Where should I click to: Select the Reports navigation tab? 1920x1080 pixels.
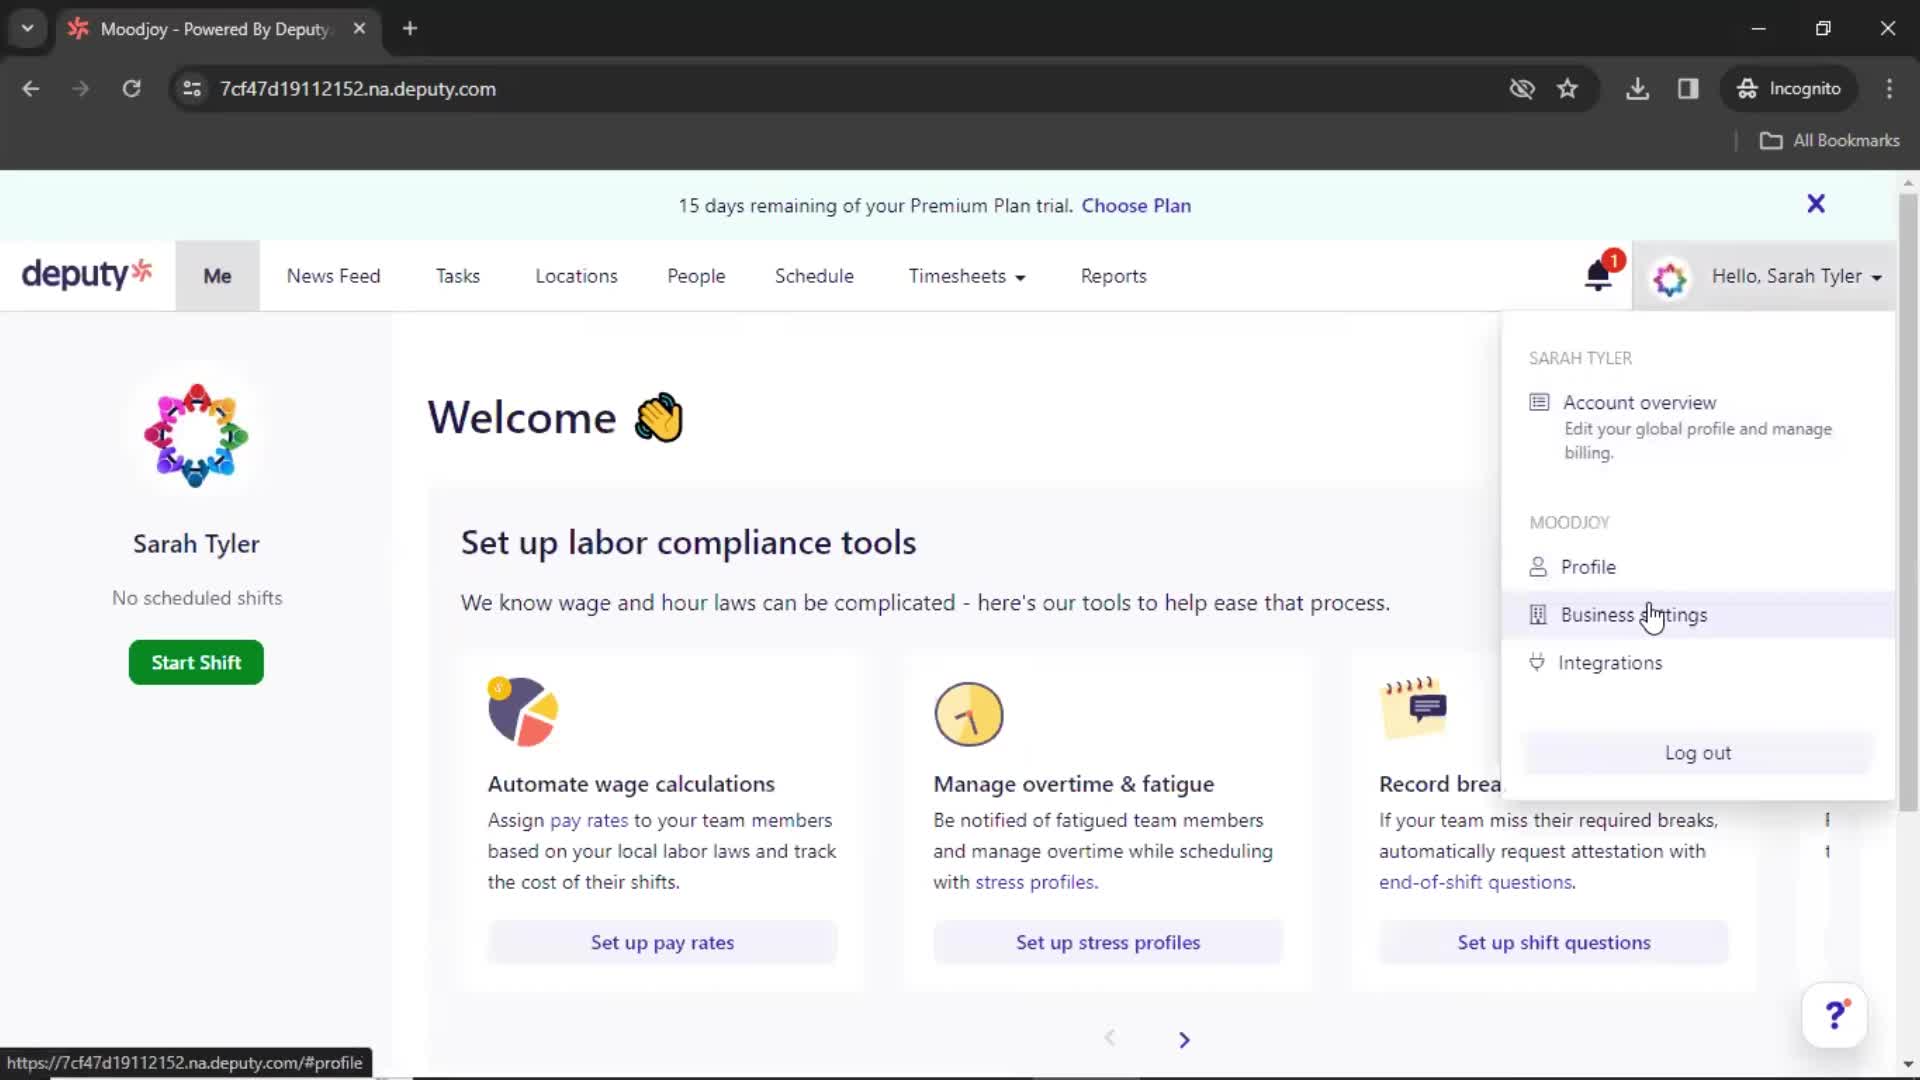(1112, 276)
